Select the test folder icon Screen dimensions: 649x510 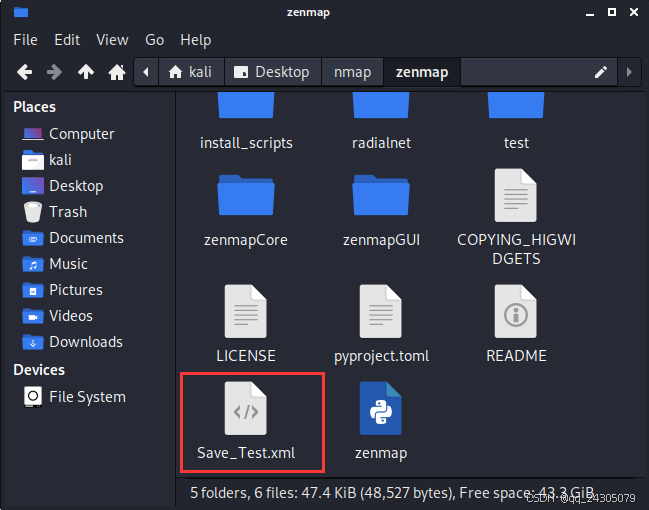[516, 106]
